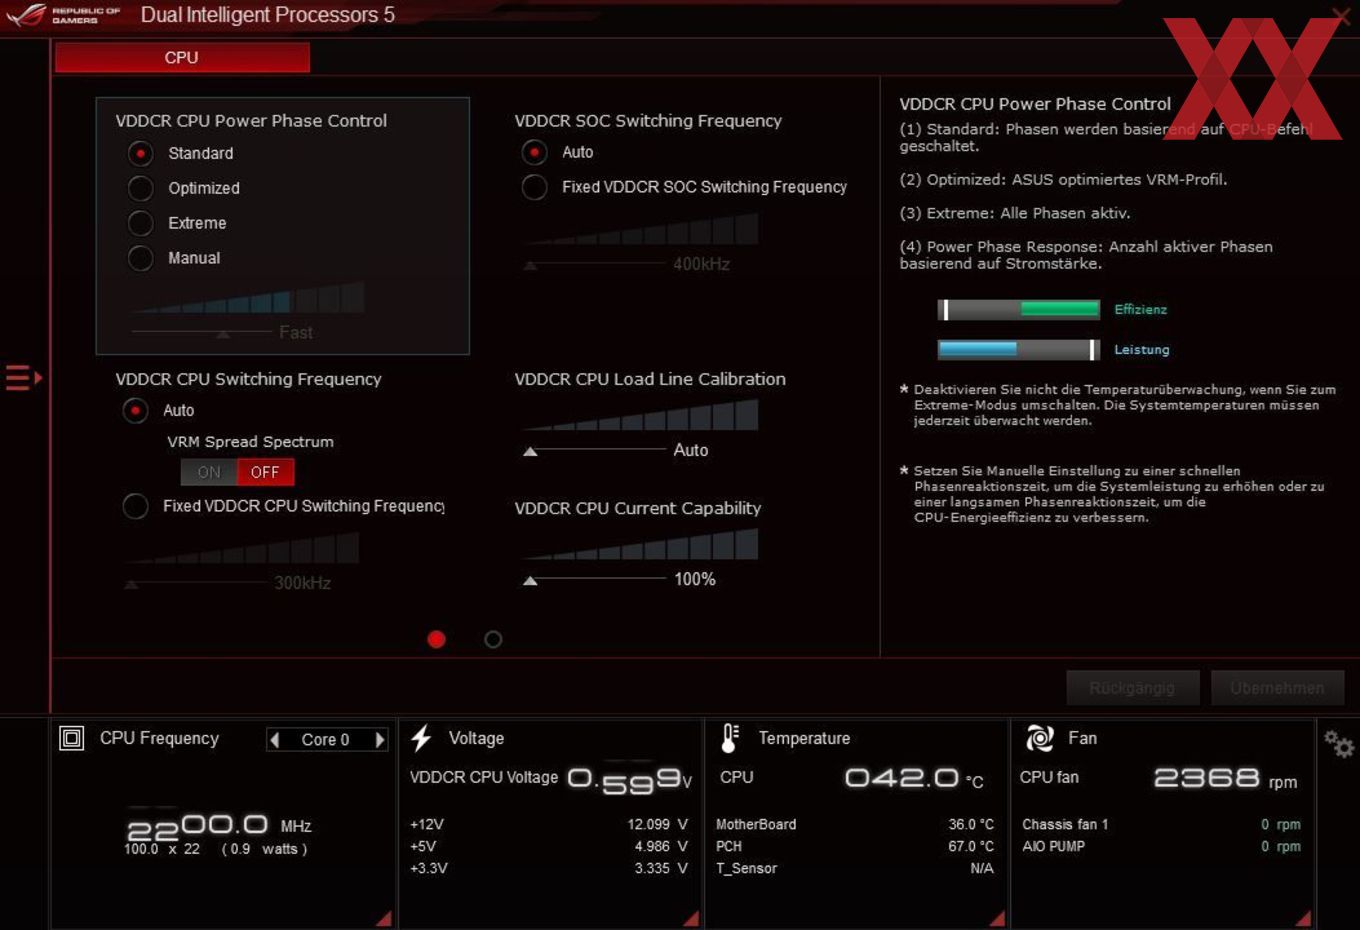
Task: Select Manual power phase control
Action: click(x=141, y=258)
